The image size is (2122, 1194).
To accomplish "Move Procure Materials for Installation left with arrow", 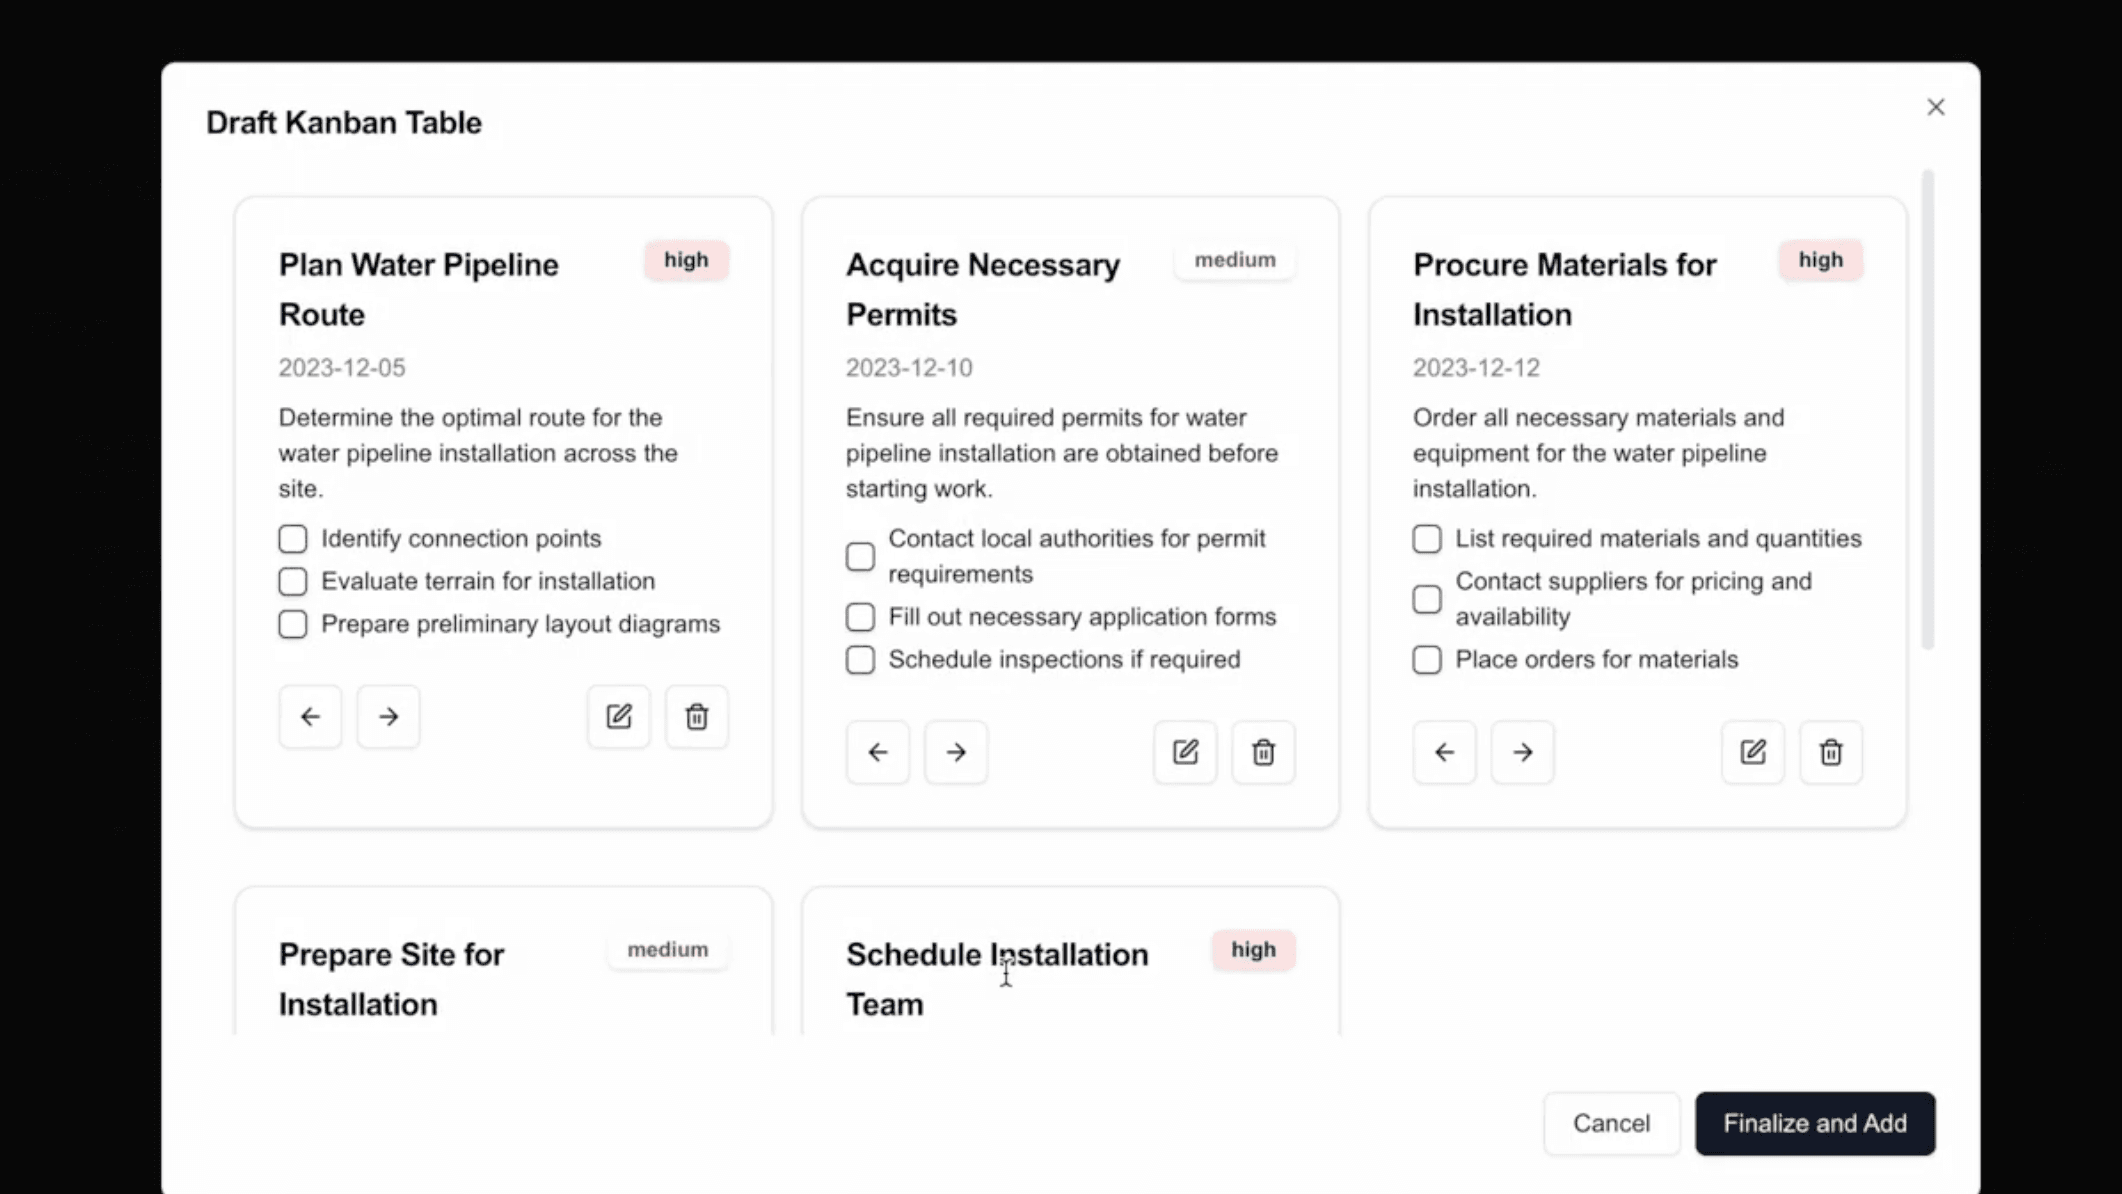I will (1444, 752).
